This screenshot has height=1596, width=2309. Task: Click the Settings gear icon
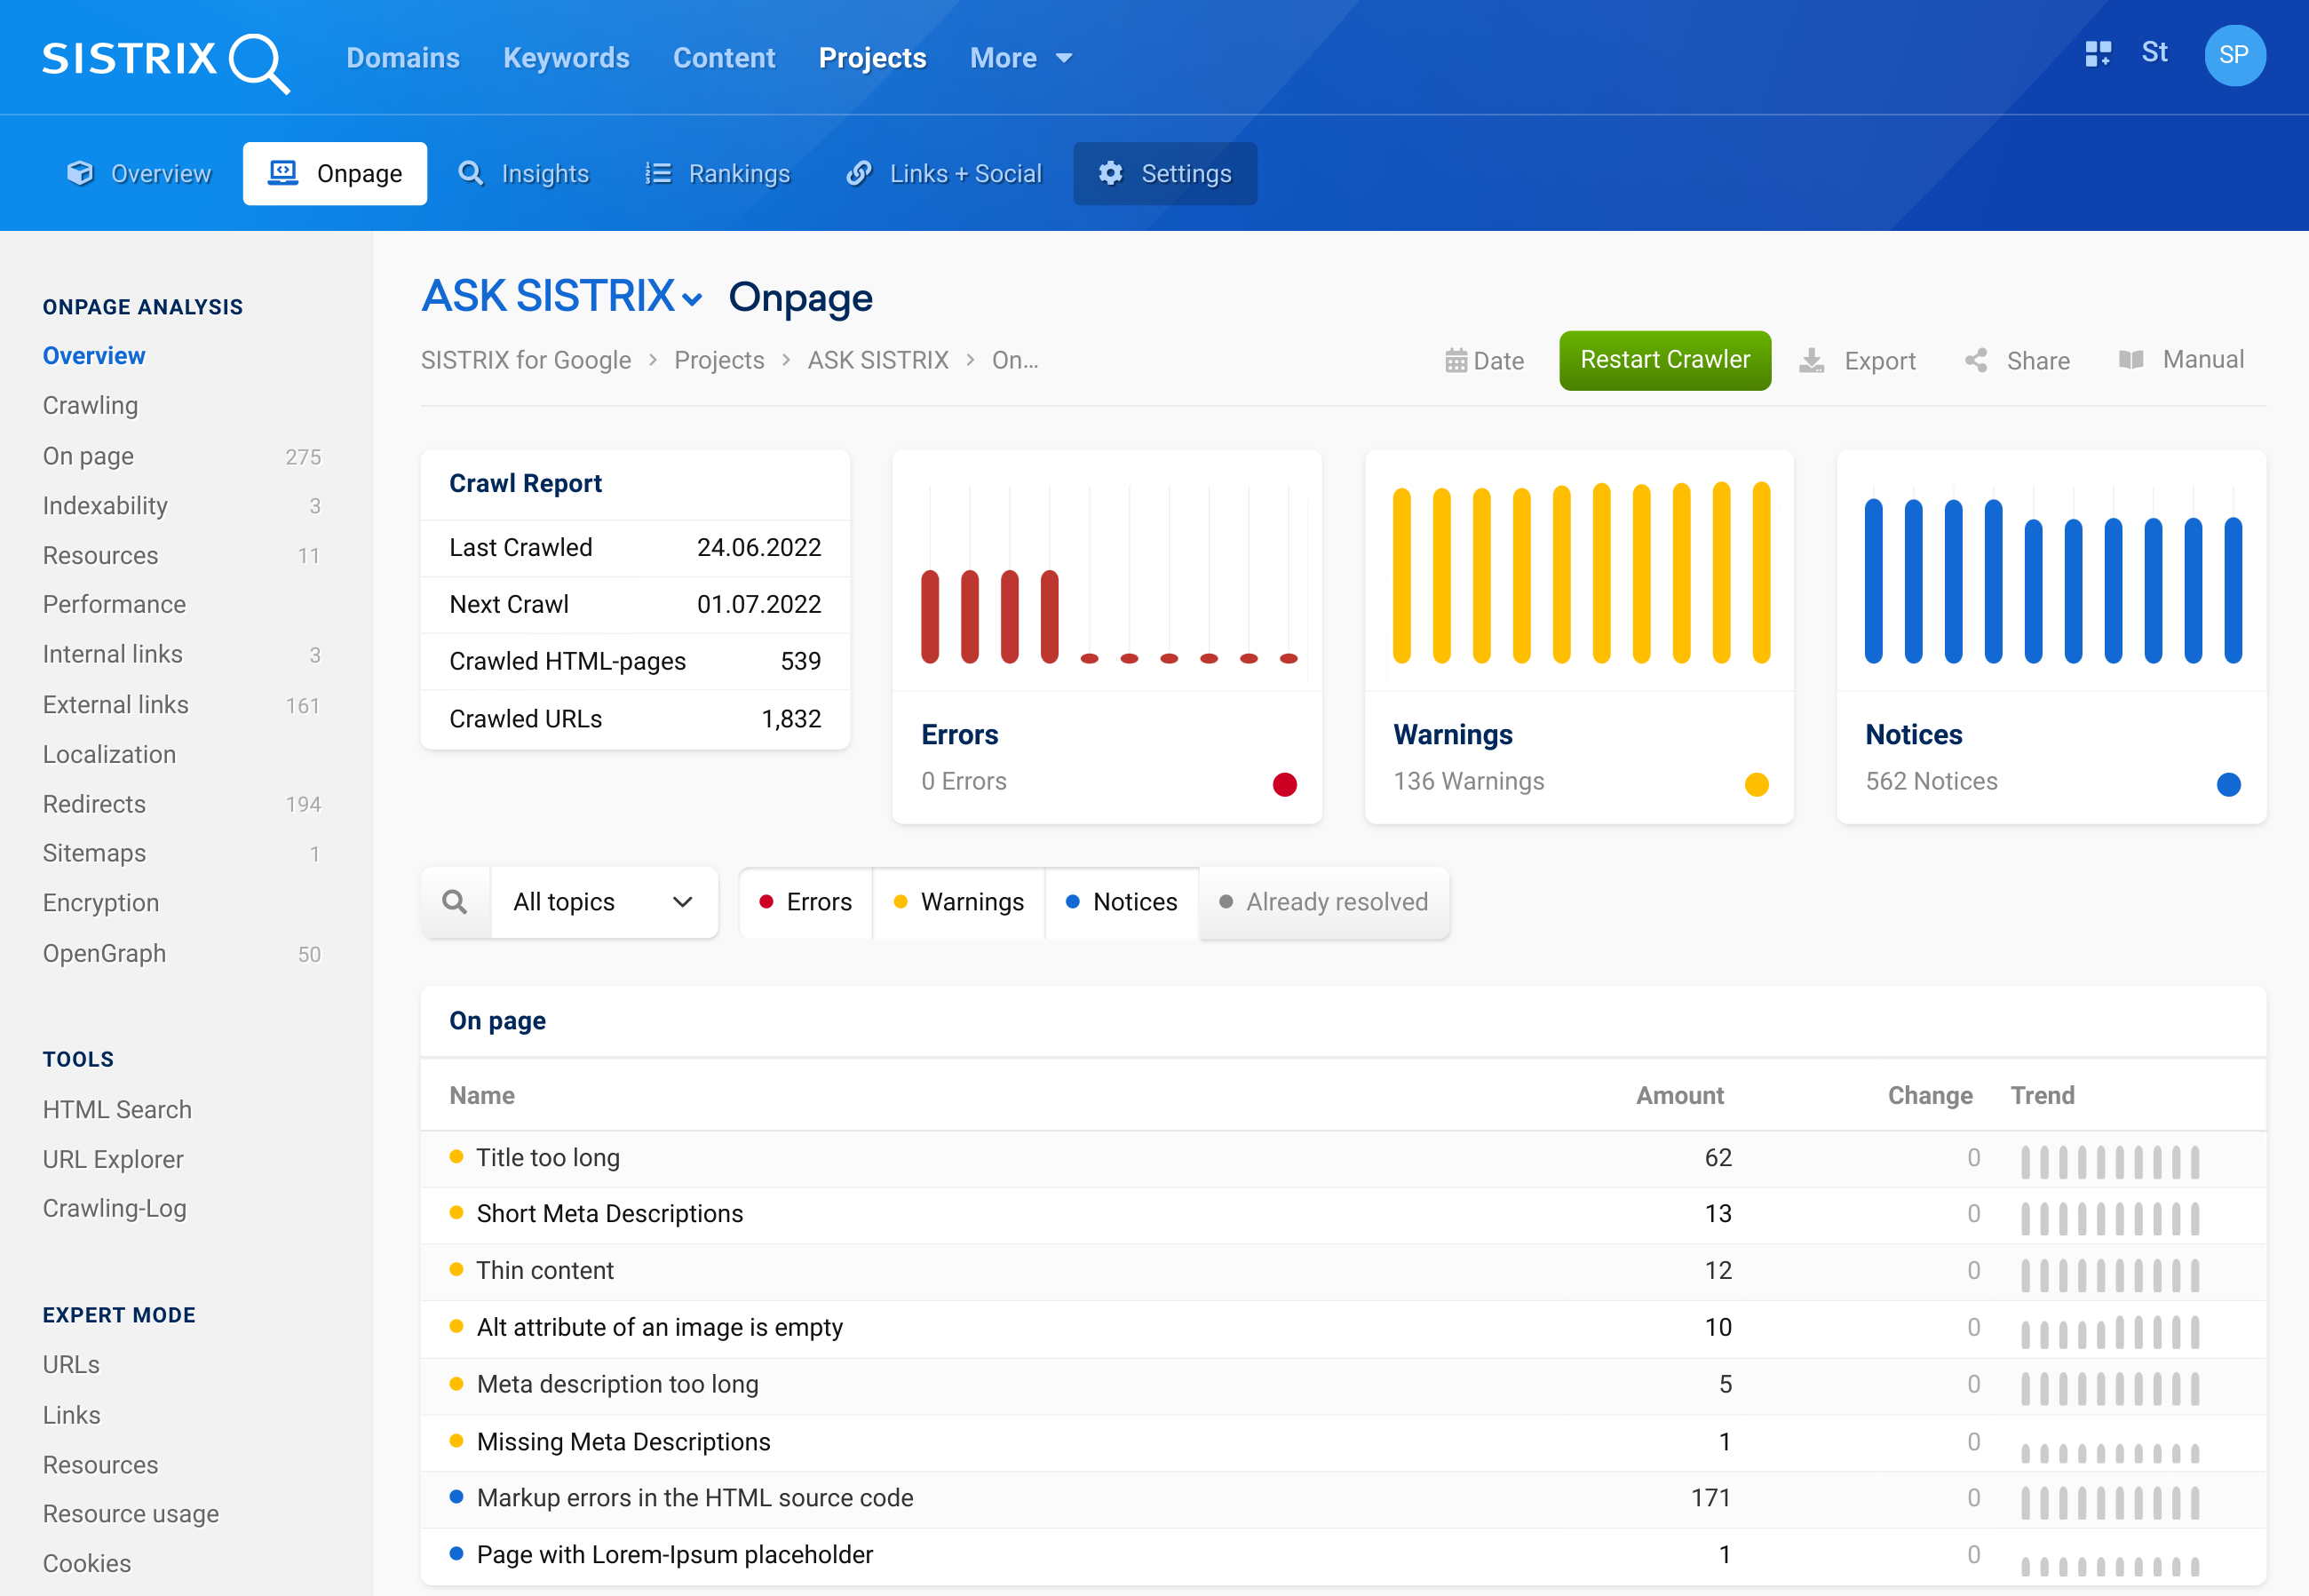[1111, 173]
